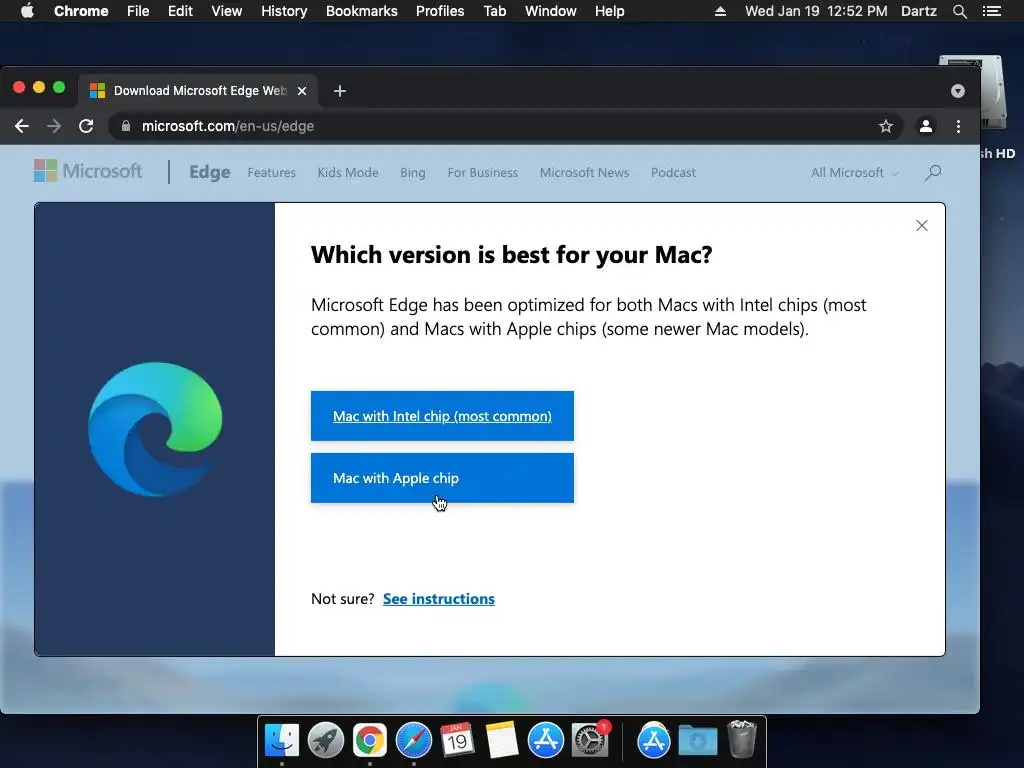Open the Edit menu

[180, 11]
